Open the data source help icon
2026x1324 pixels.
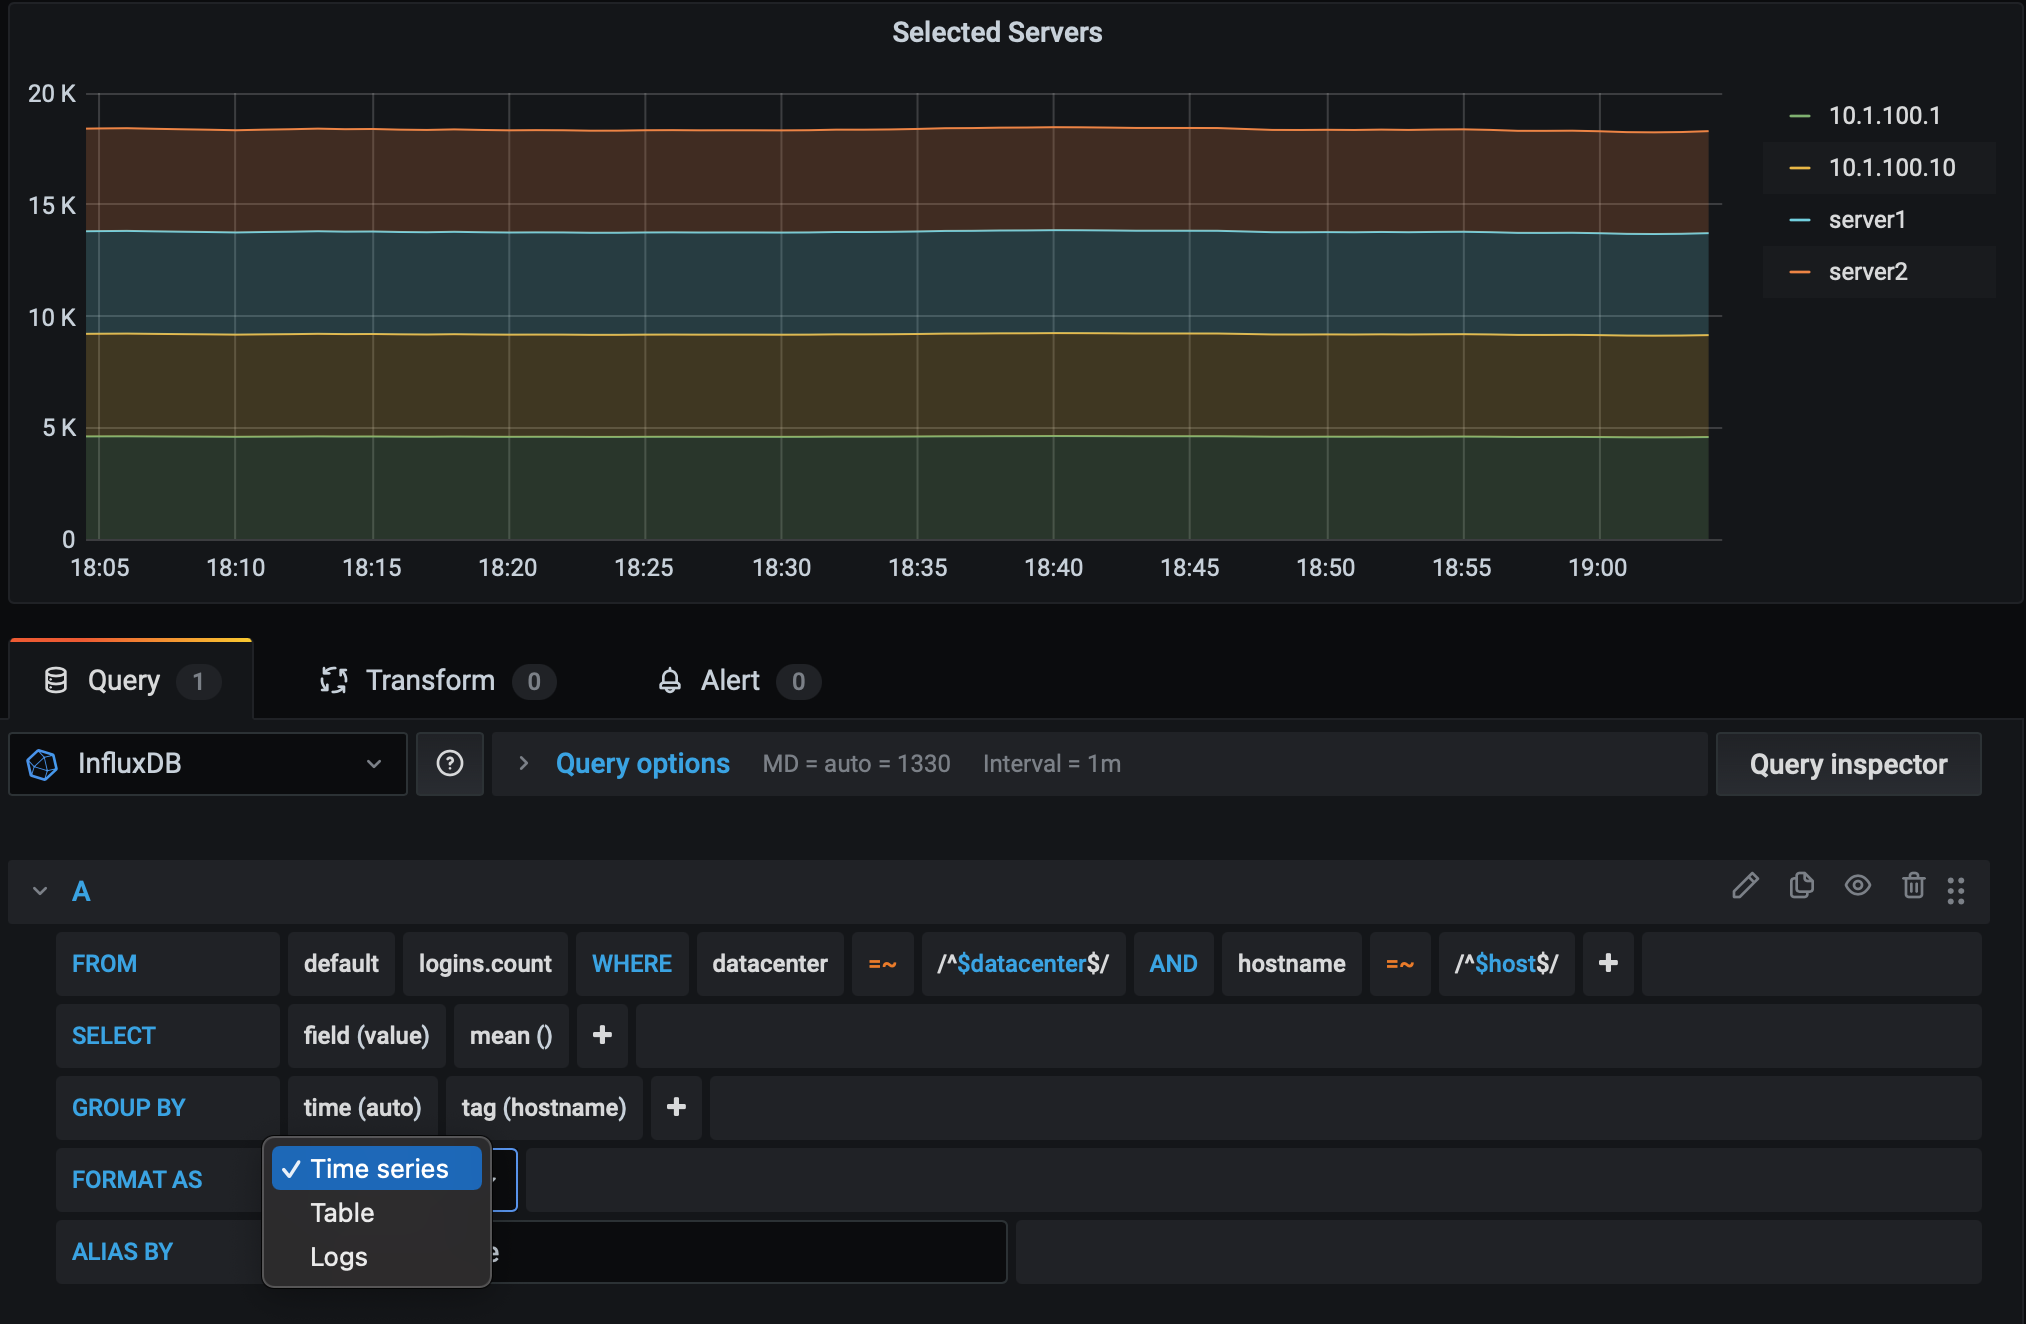[450, 764]
